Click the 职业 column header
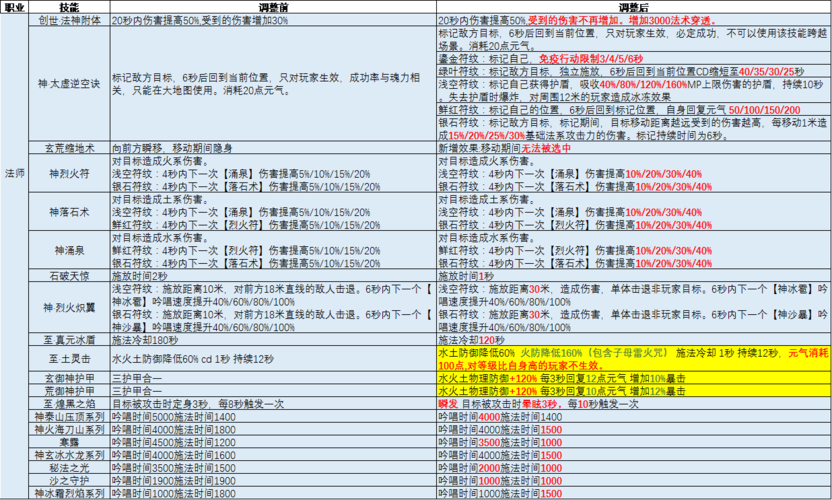832x500 pixels. pyautogui.click(x=14, y=7)
